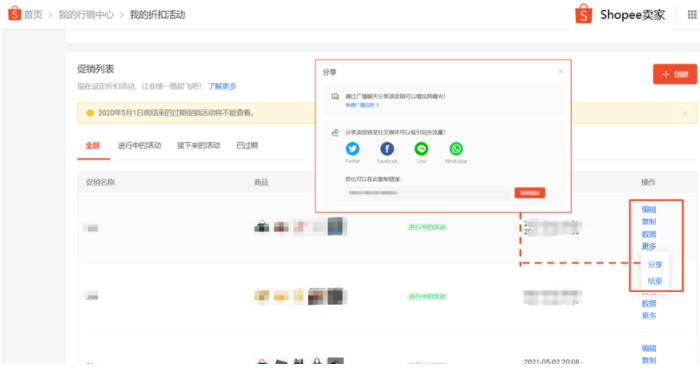Share promotion via Line icon
The image size is (700, 371).
click(421, 149)
